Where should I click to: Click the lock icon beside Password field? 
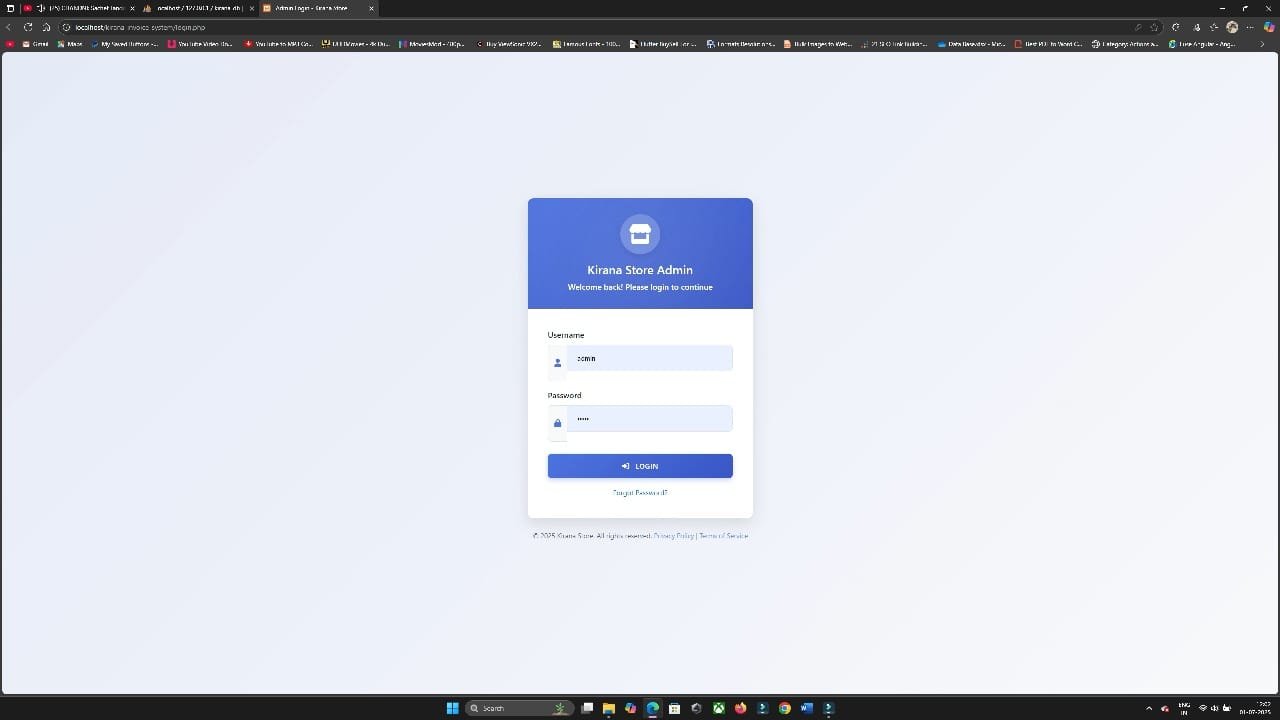557,423
